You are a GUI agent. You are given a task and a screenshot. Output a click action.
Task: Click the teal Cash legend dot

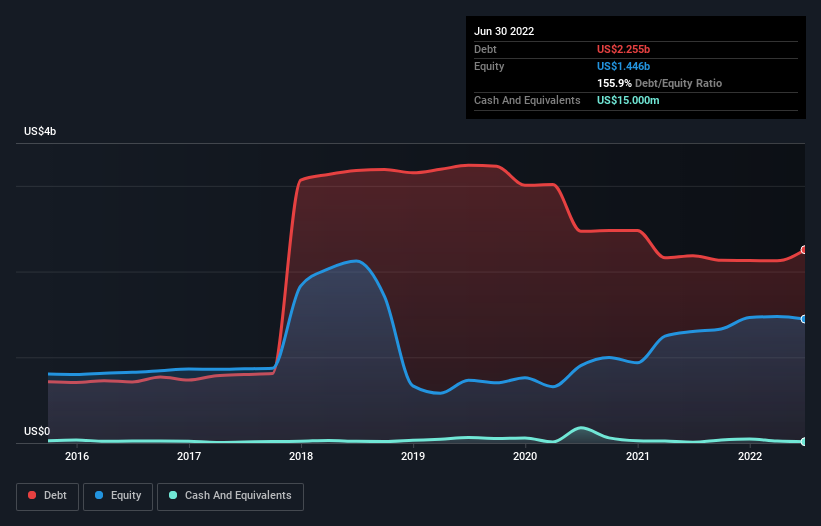click(173, 495)
